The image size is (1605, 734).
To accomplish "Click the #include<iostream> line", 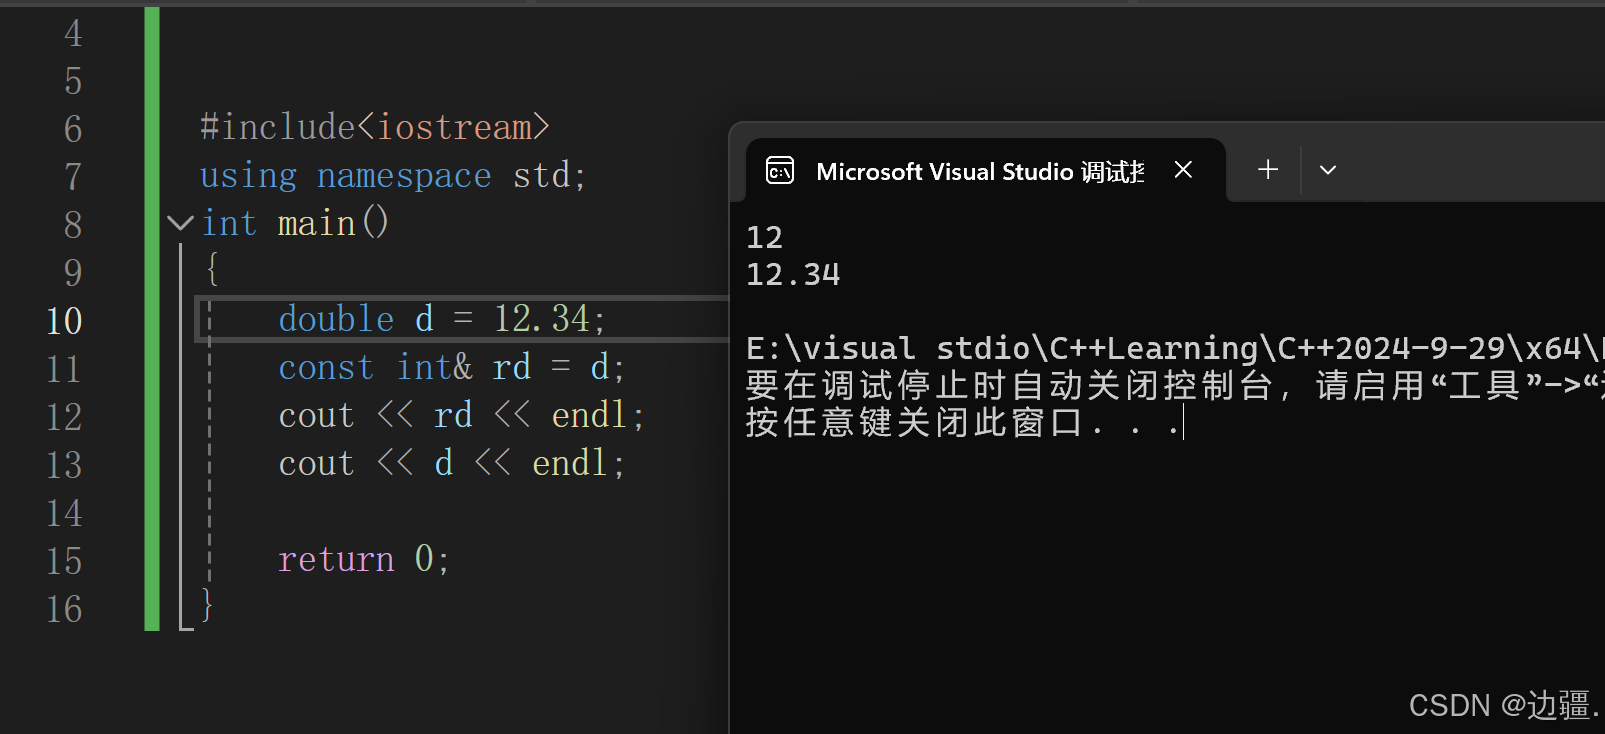I will coord(375,127).
